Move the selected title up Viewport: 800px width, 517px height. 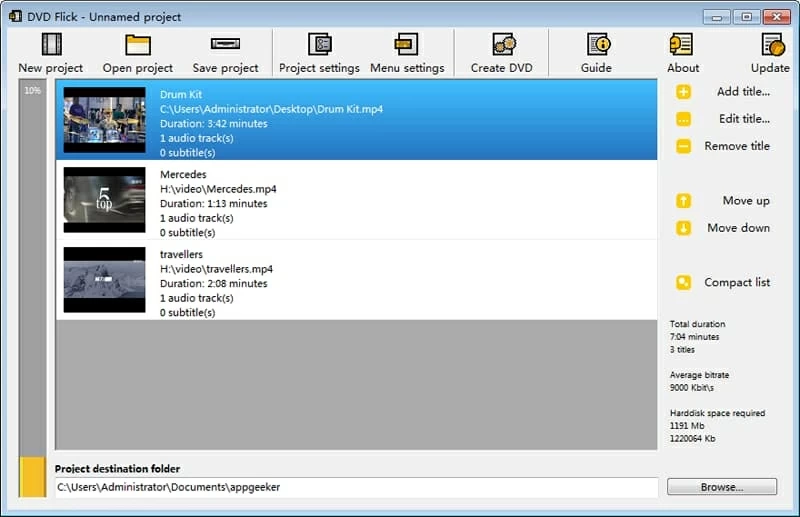click(x=728, y=201)
